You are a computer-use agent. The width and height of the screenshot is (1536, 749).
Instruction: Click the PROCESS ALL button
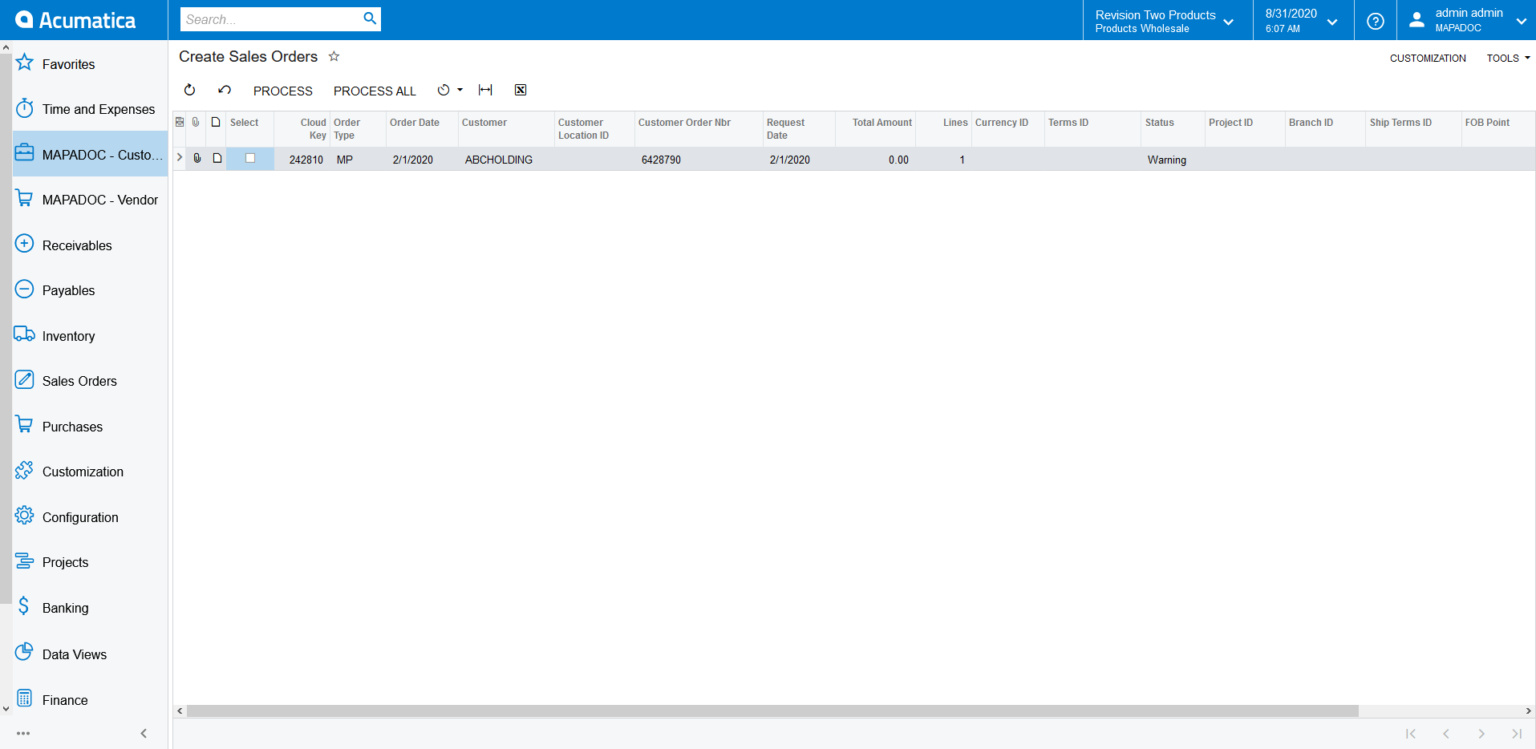pyautogui.click(x=374, y=90)
